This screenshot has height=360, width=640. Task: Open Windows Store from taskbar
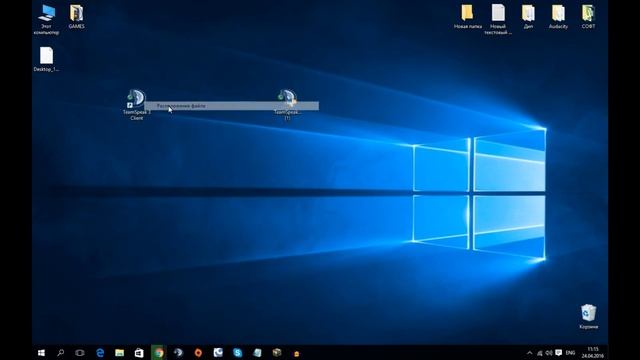(x=139, y=353)
